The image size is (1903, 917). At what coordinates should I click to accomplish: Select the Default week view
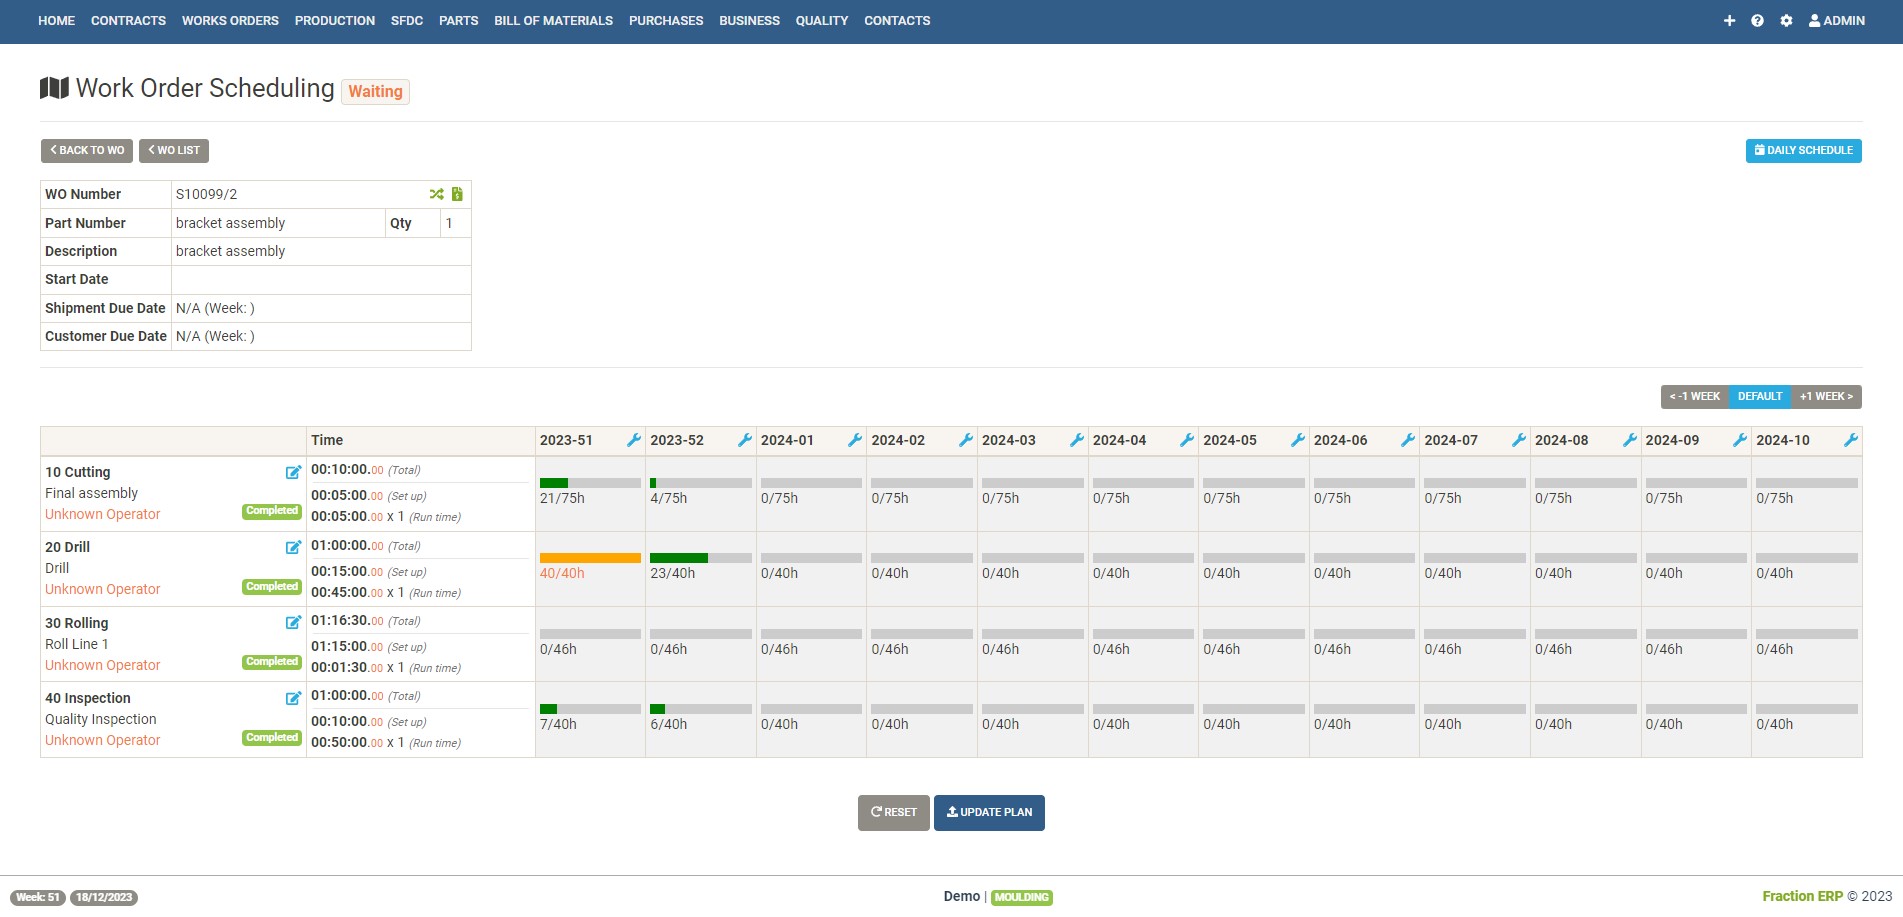click(1759, 397)
